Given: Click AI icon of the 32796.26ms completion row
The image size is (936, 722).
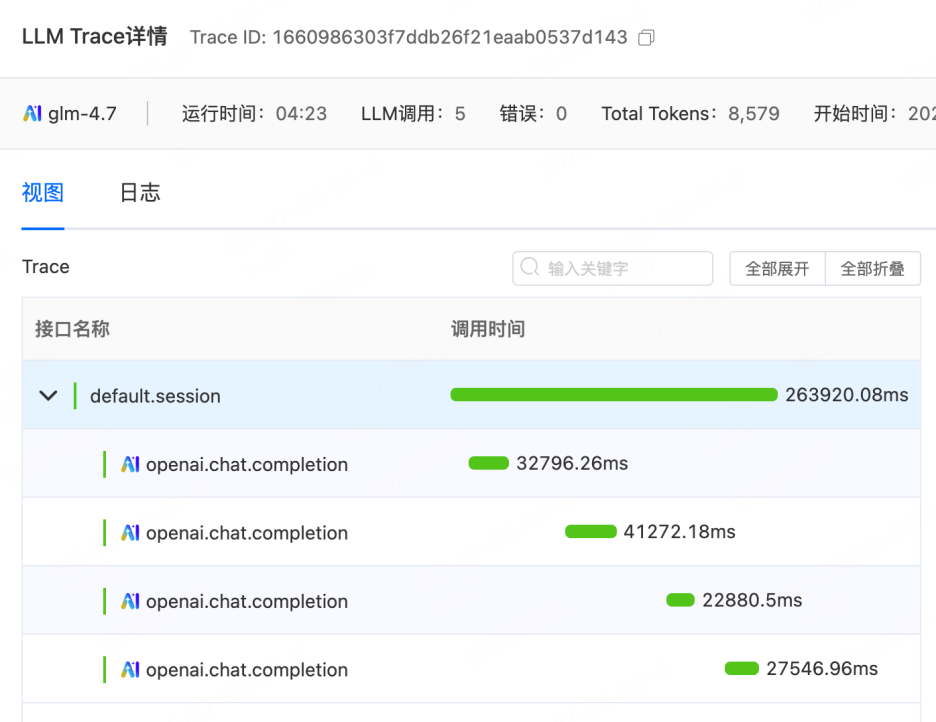Looking at the screenshot, I should 130,464.
